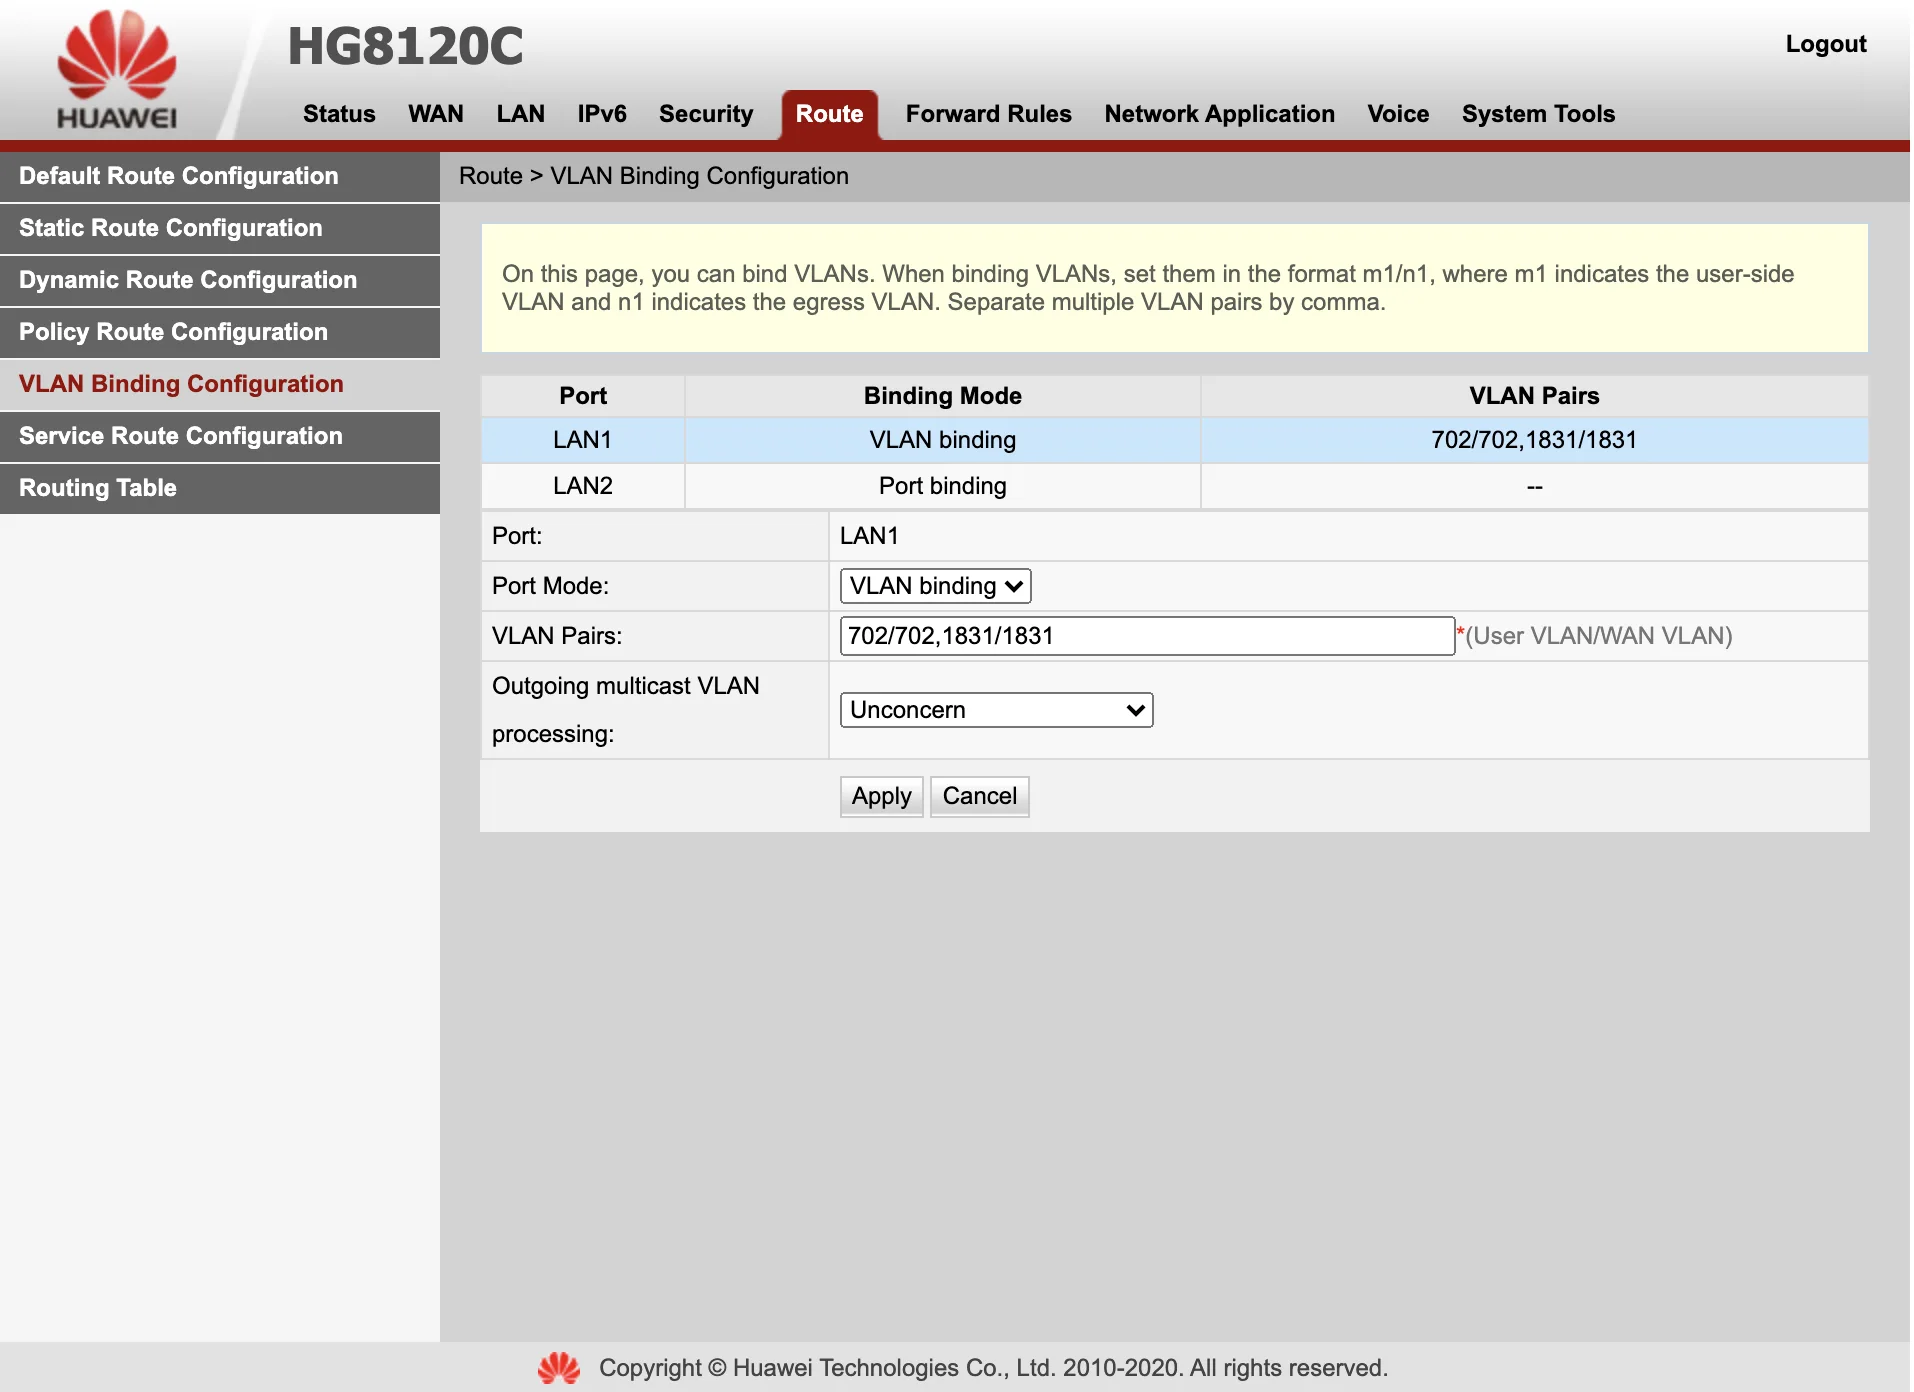Image resolution: width=1914 pixels, height=1392 pixels.
Task: Click Apply to save VLAN settings
Action: 880,796
